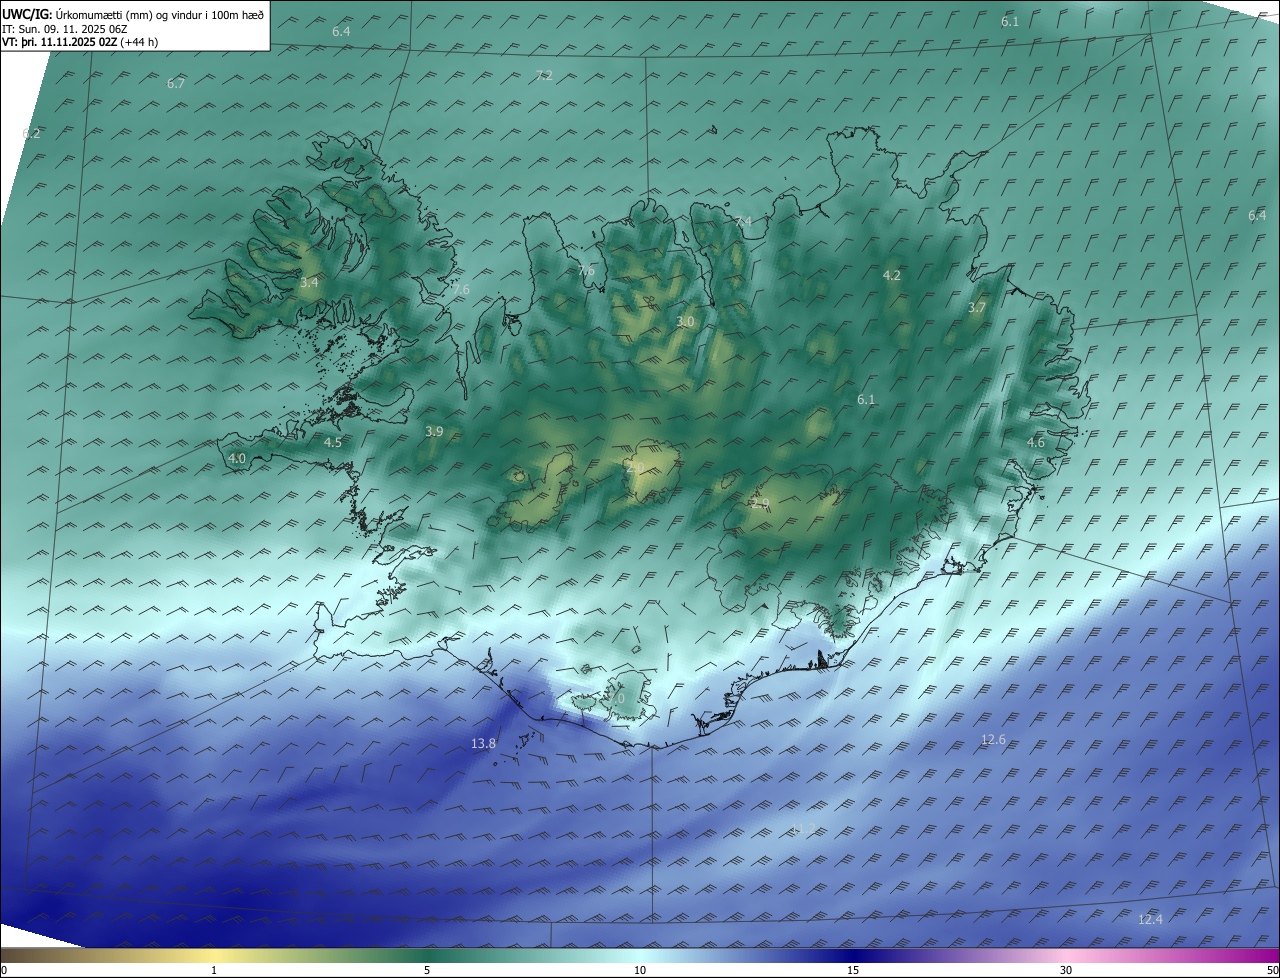Select the 7.4 value label
The image size is (1280, 978).
click(x=743, y=222)
